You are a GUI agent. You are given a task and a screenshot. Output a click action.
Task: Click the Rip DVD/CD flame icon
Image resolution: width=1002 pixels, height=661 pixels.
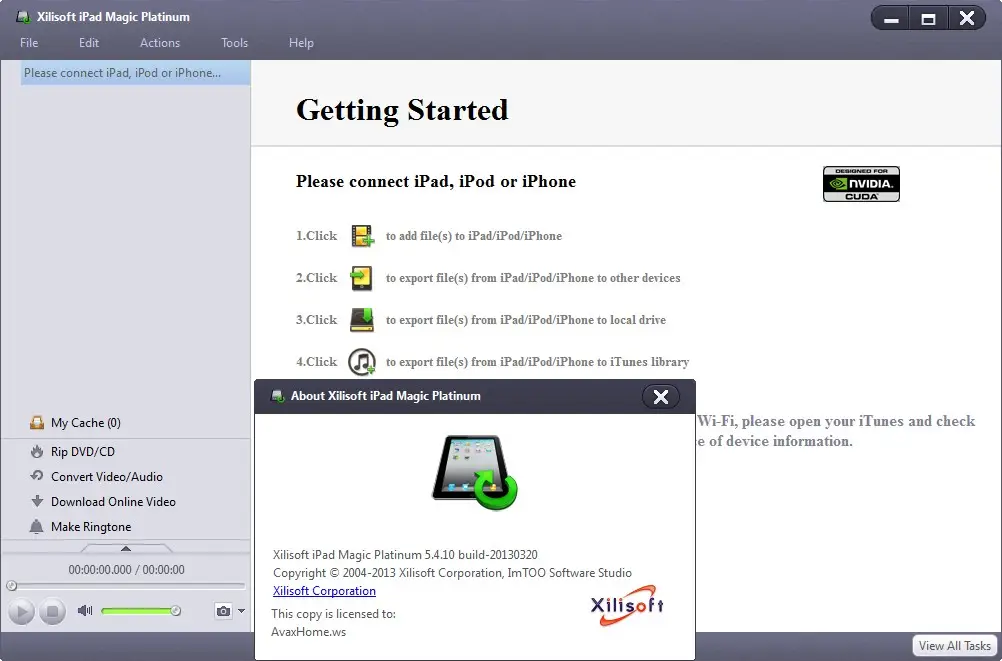pyautogui.click(x=37, y=451)
